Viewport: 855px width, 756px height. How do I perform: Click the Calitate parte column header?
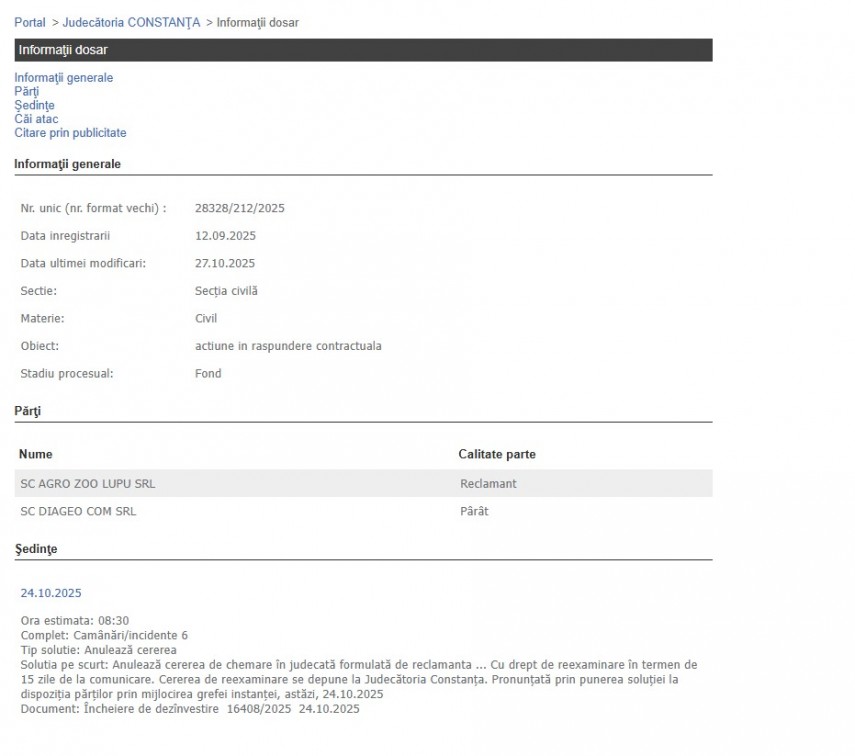[497, 454]
